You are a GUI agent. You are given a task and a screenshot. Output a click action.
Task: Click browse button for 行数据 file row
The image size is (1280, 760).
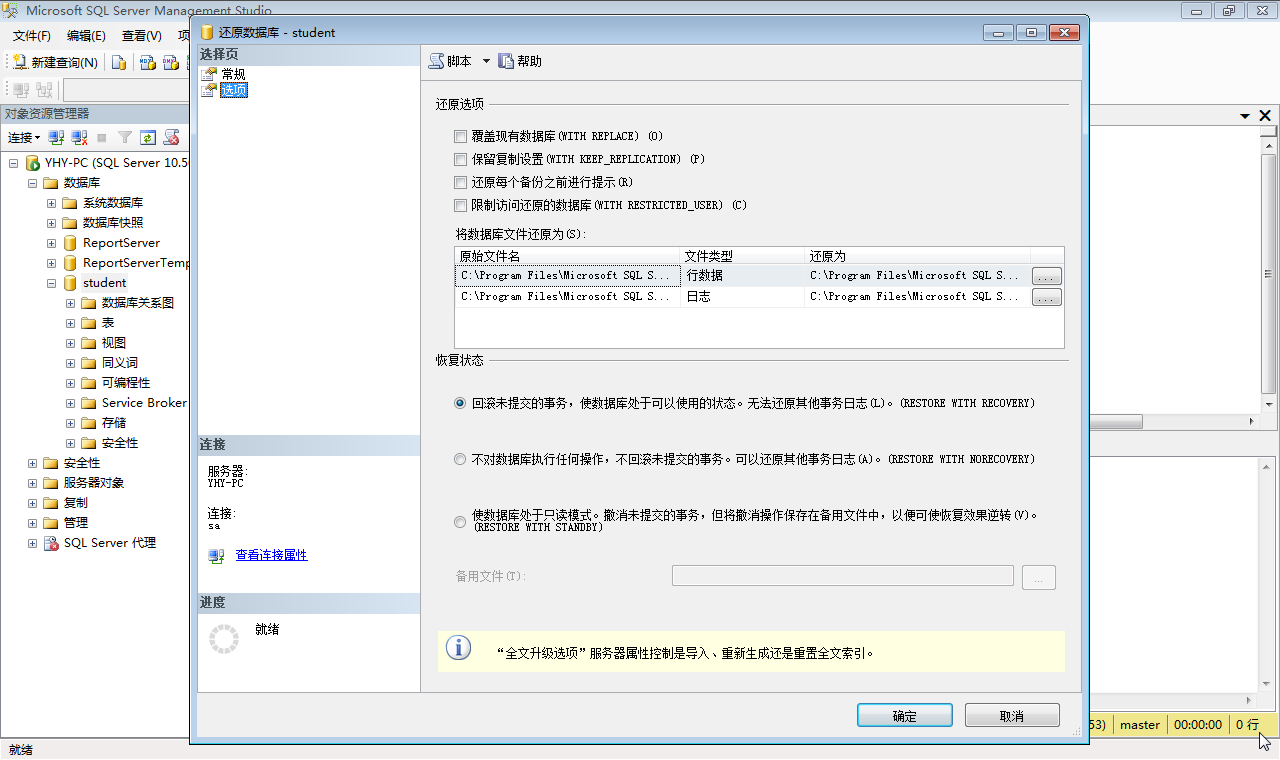[1046, 276]
